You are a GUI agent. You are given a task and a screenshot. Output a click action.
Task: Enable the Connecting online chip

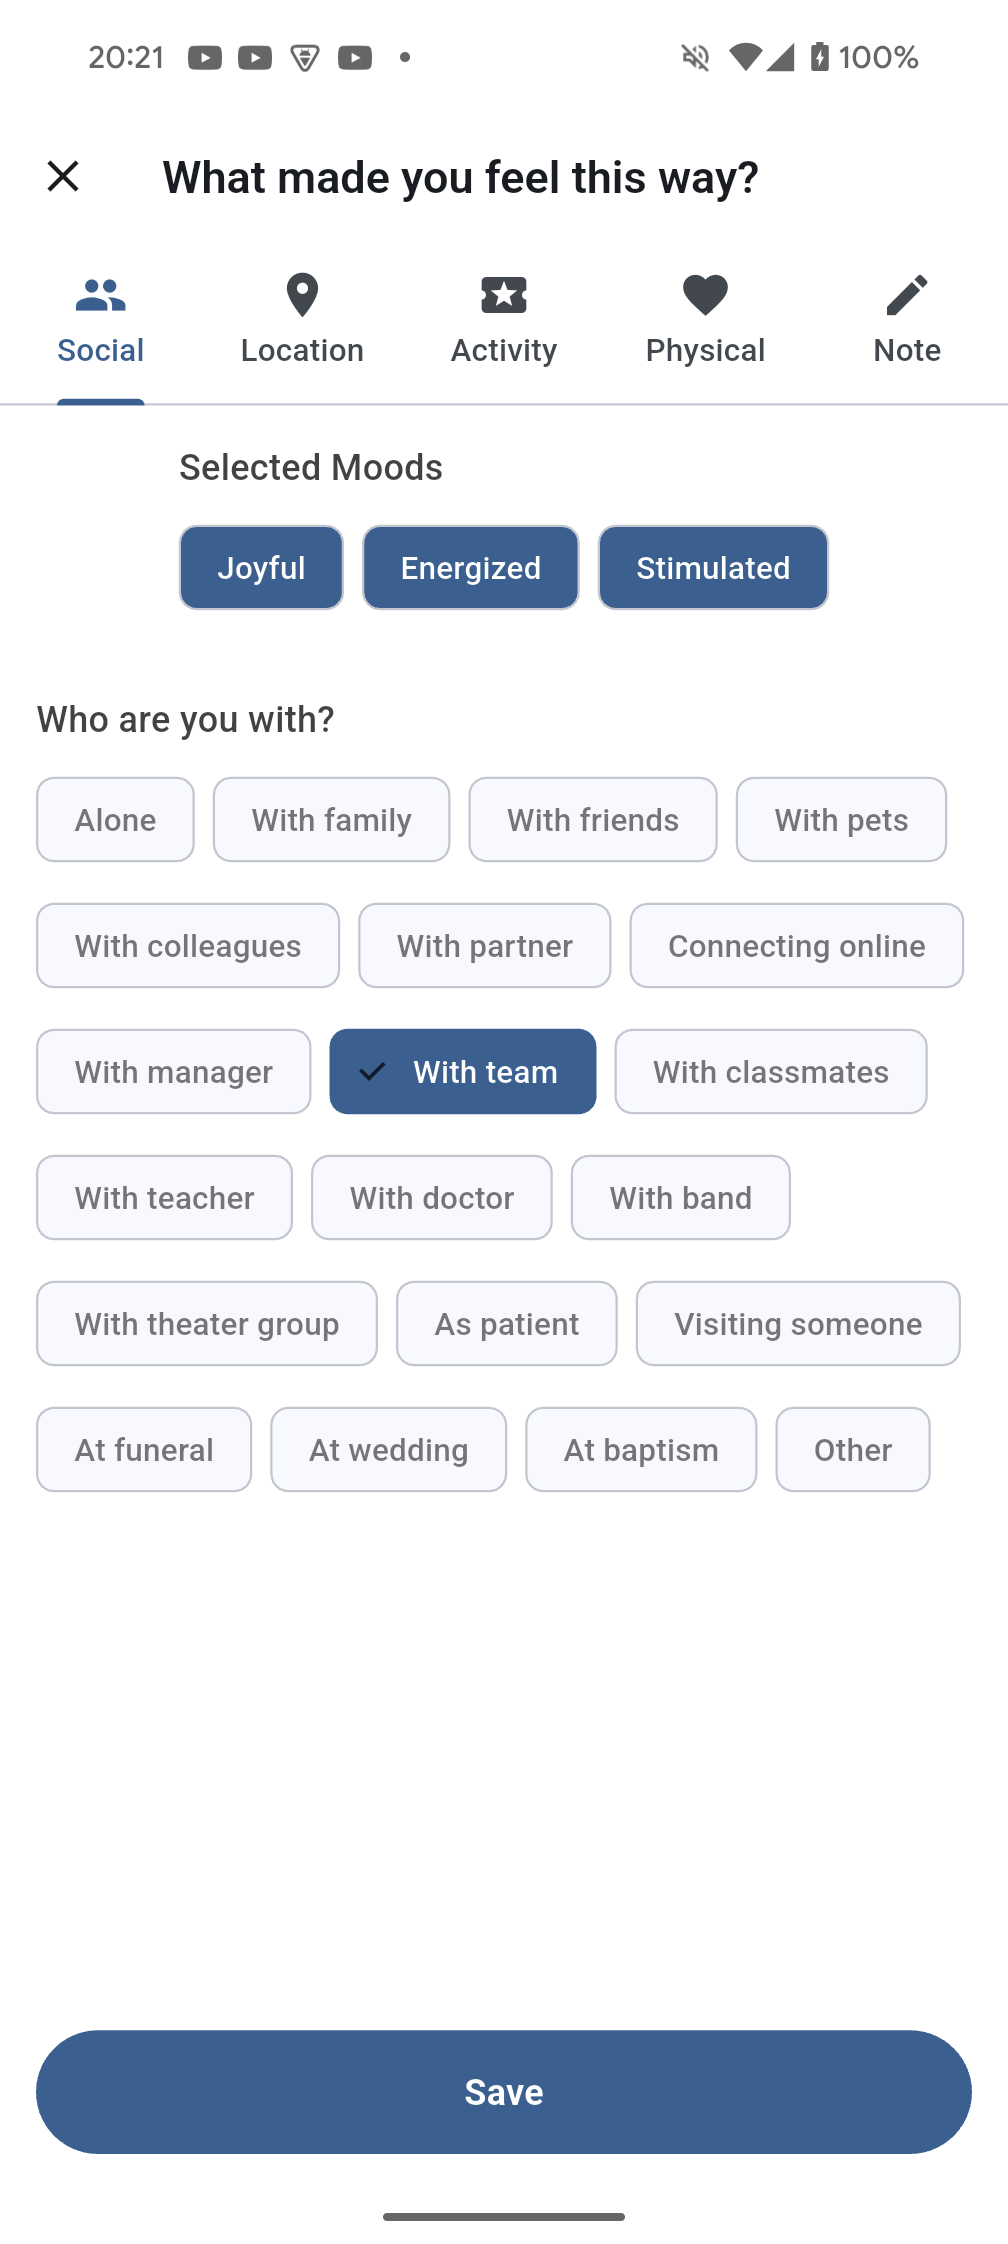tap(797, 946)
